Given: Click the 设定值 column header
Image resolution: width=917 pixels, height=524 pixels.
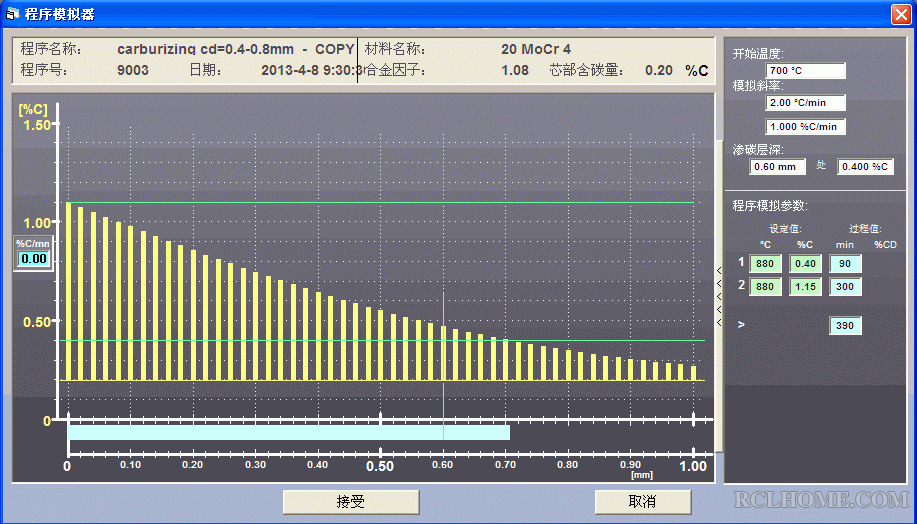Looking at the screenshot, I should click(x=785, y=229).
